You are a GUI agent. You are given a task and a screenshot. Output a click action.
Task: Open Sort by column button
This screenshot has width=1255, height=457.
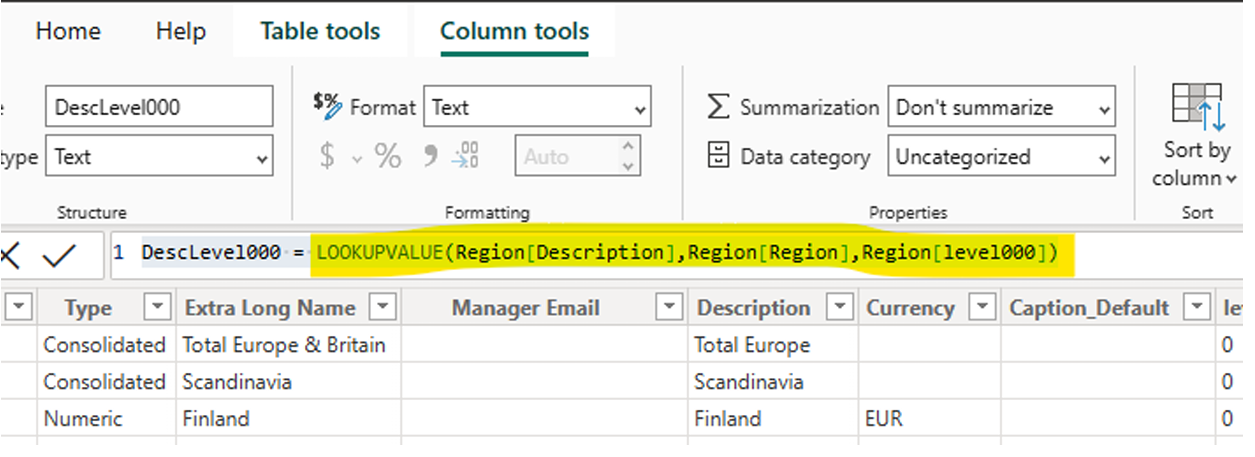[x=1198, y=136]
